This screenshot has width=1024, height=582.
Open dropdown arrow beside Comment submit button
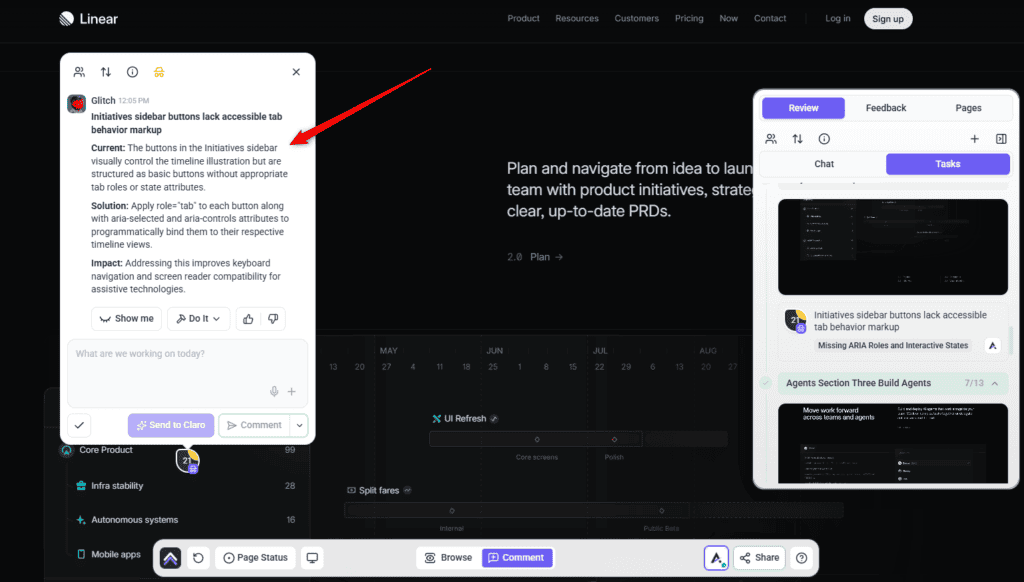point(299,425)
